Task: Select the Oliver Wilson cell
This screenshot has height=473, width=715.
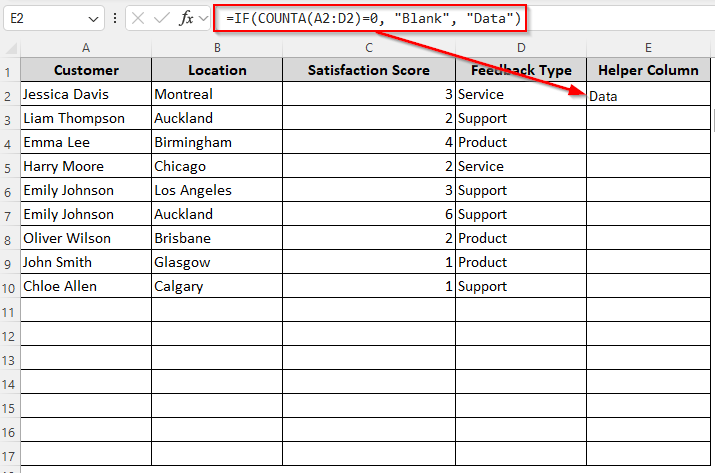Action: coord(86,239)
